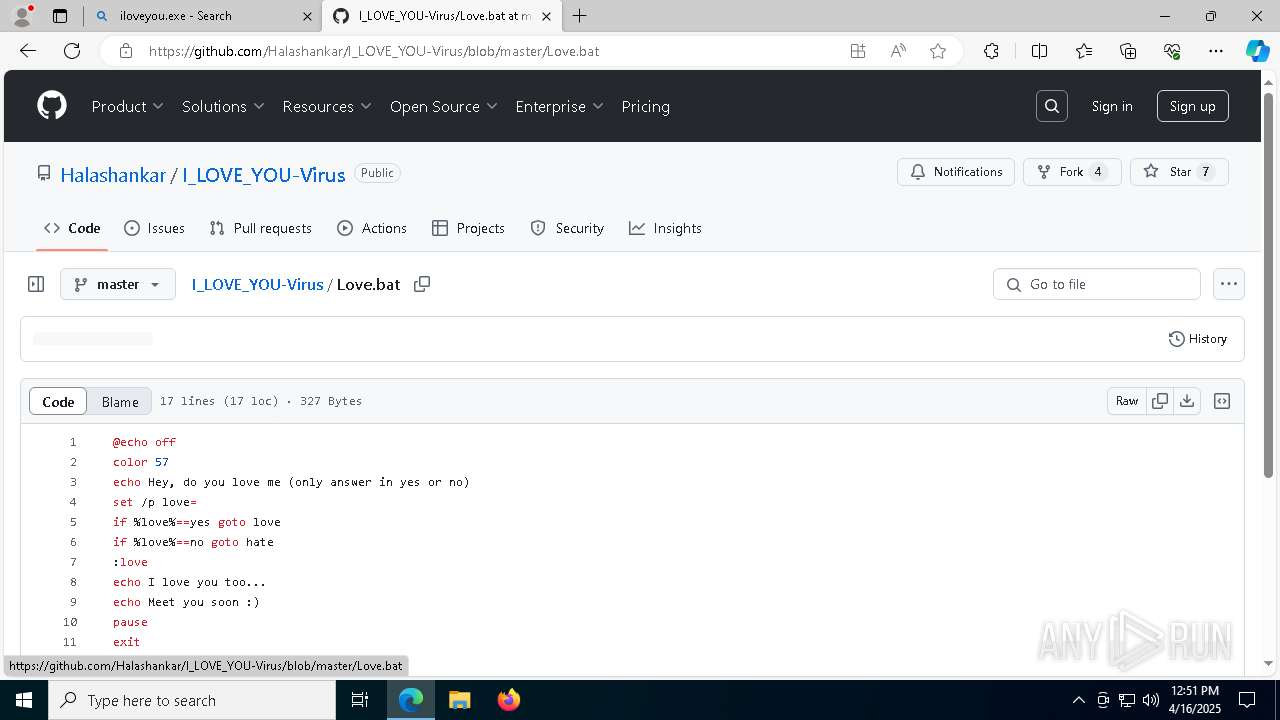Open the Favorites list icon
Screen dimensions: 1280x720
(1084, 51)
